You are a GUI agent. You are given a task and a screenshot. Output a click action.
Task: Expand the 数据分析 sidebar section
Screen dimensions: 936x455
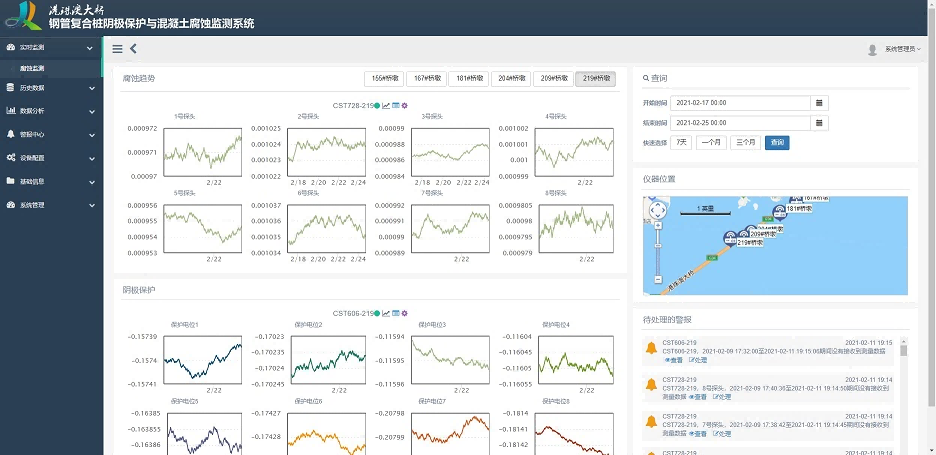pyautogui.click(x=50, y=111)
